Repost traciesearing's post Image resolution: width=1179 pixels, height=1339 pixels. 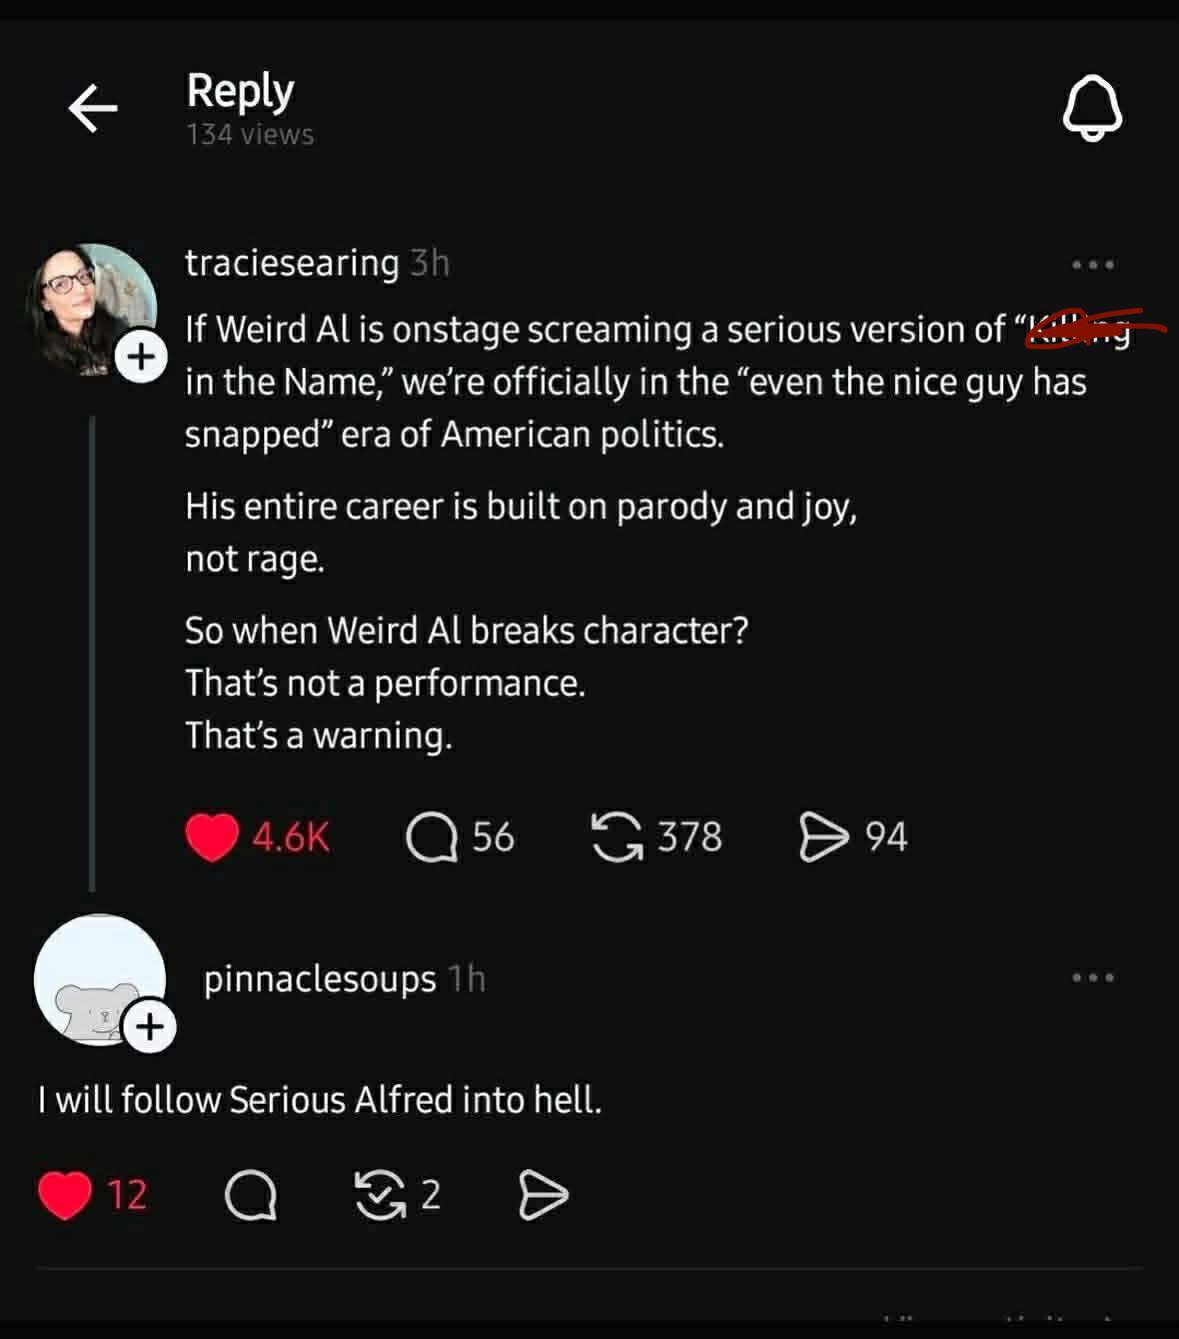pyautogui.click(x=616, y=837)
